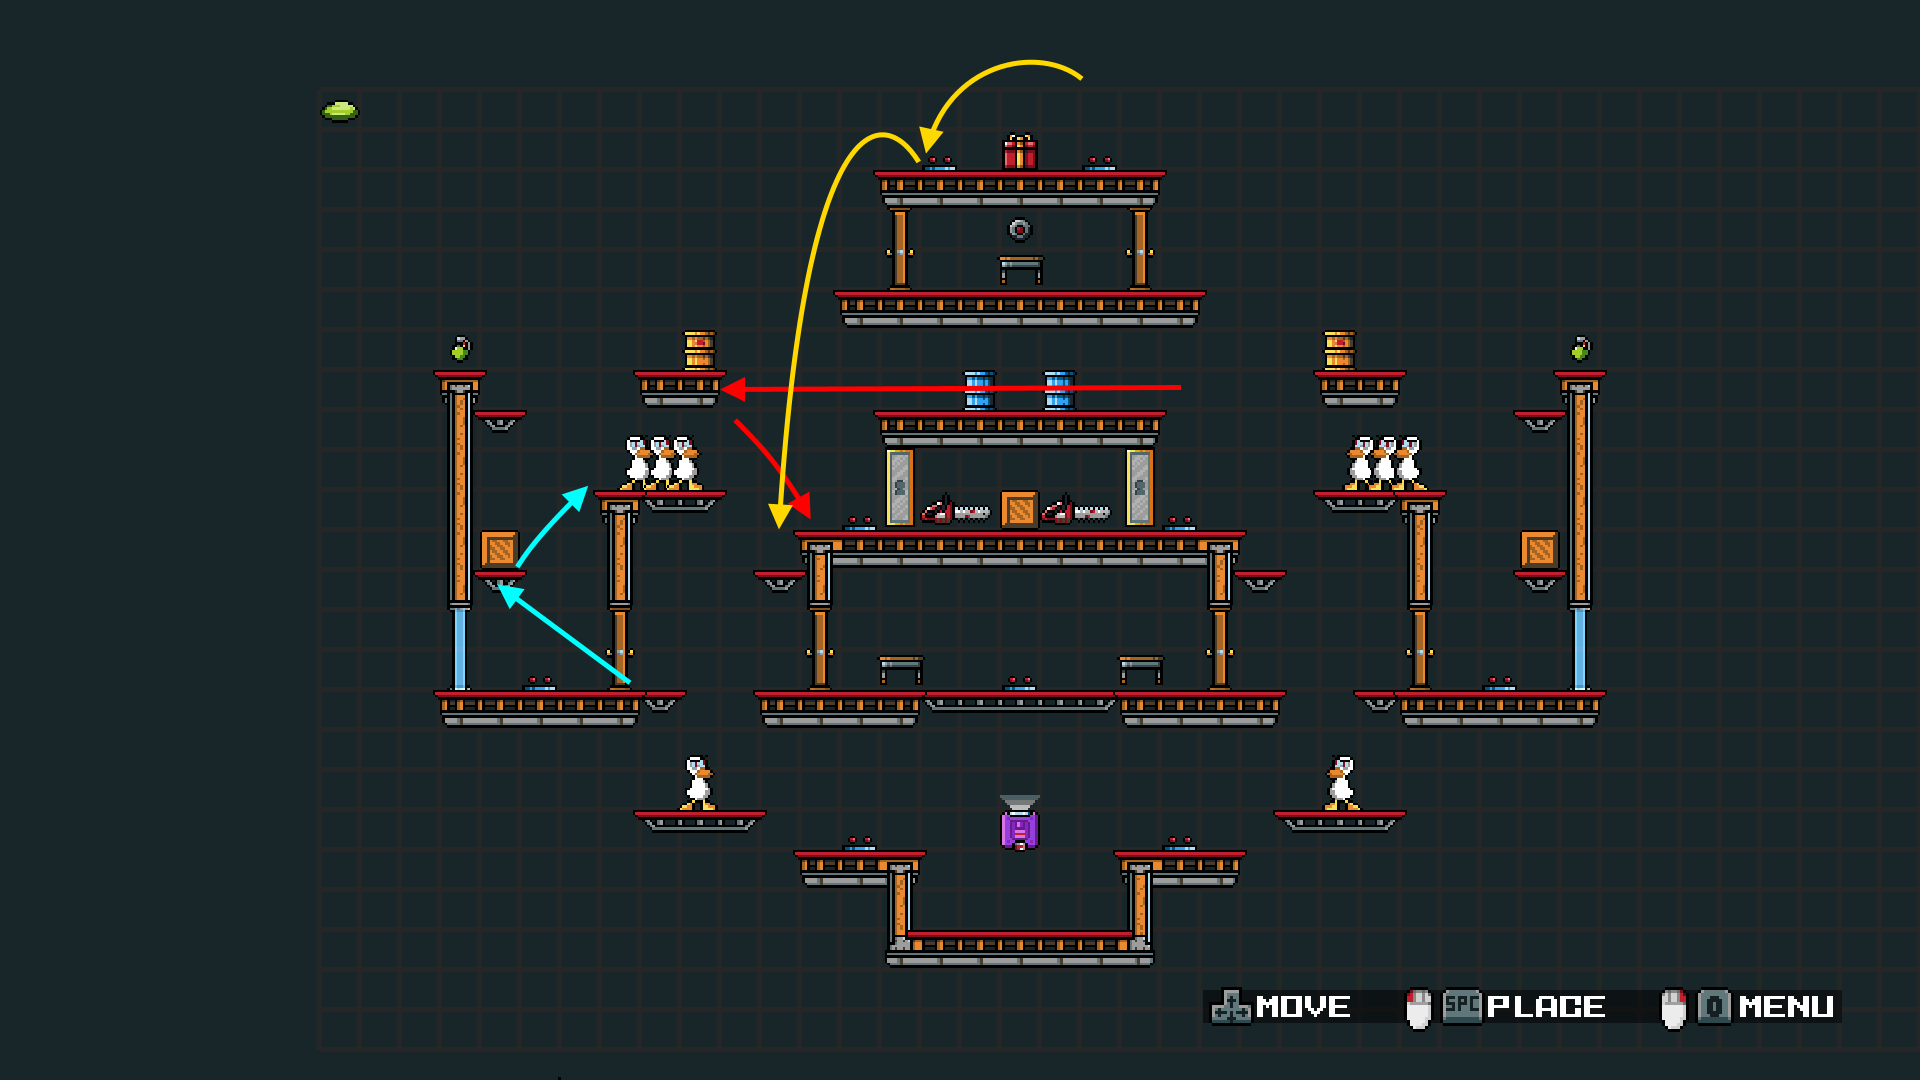Click the PLACE label in bottom bar
Image resolution: width=1920 pixels, height=1080 pixels.
pyautogui.click(x=1545, y=1007)
